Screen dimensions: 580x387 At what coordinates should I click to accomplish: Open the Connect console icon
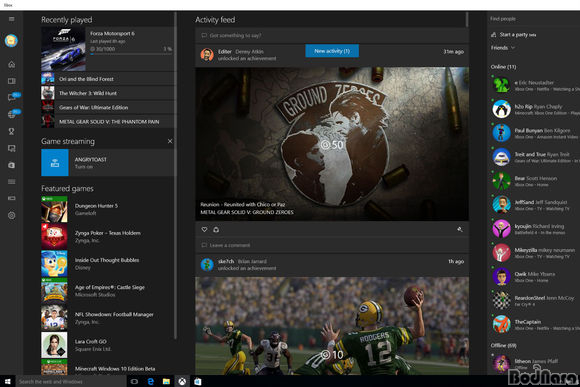(x=11, y=198)
